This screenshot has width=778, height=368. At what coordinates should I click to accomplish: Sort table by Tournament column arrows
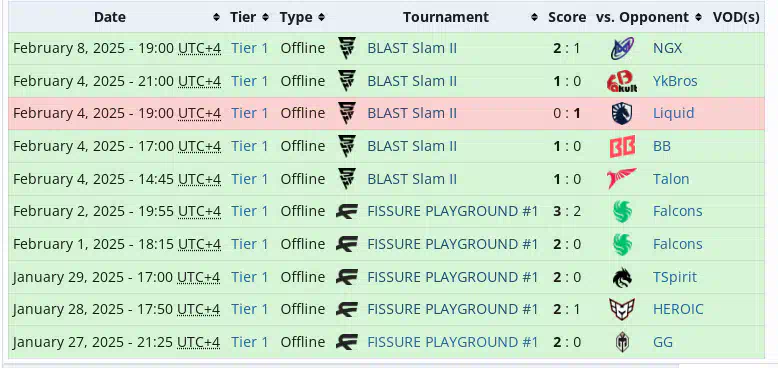(x=534, y=17)
